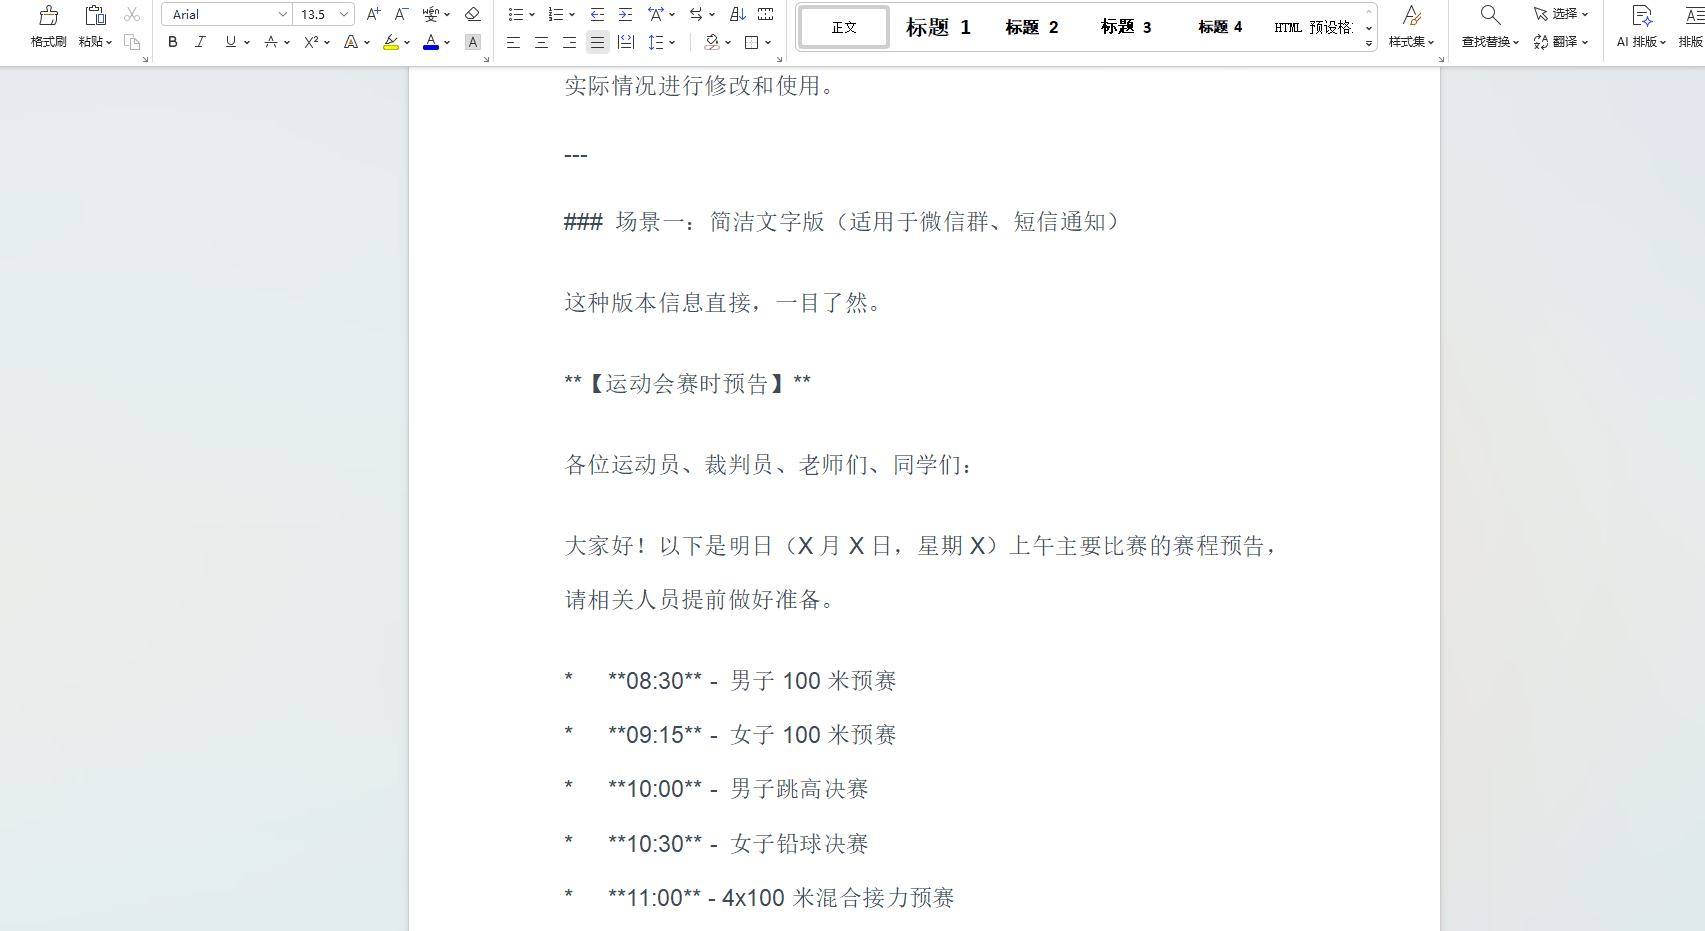Click the 样式集 style set button

1411,26
